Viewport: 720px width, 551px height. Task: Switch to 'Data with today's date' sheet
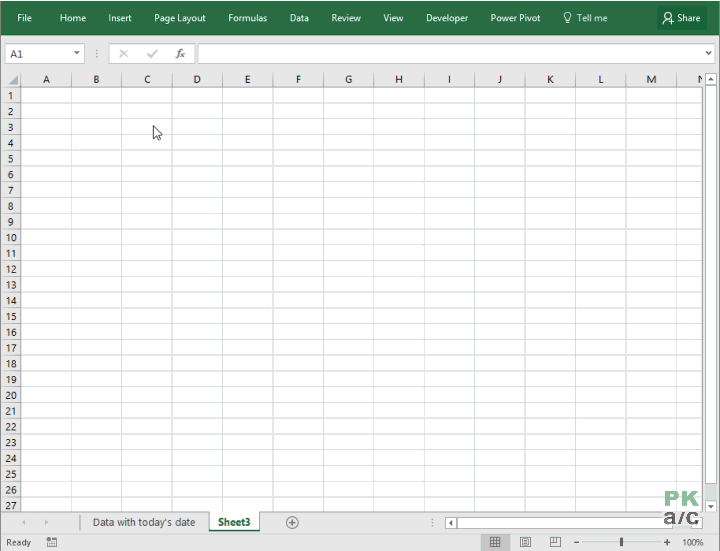(144, 523)
